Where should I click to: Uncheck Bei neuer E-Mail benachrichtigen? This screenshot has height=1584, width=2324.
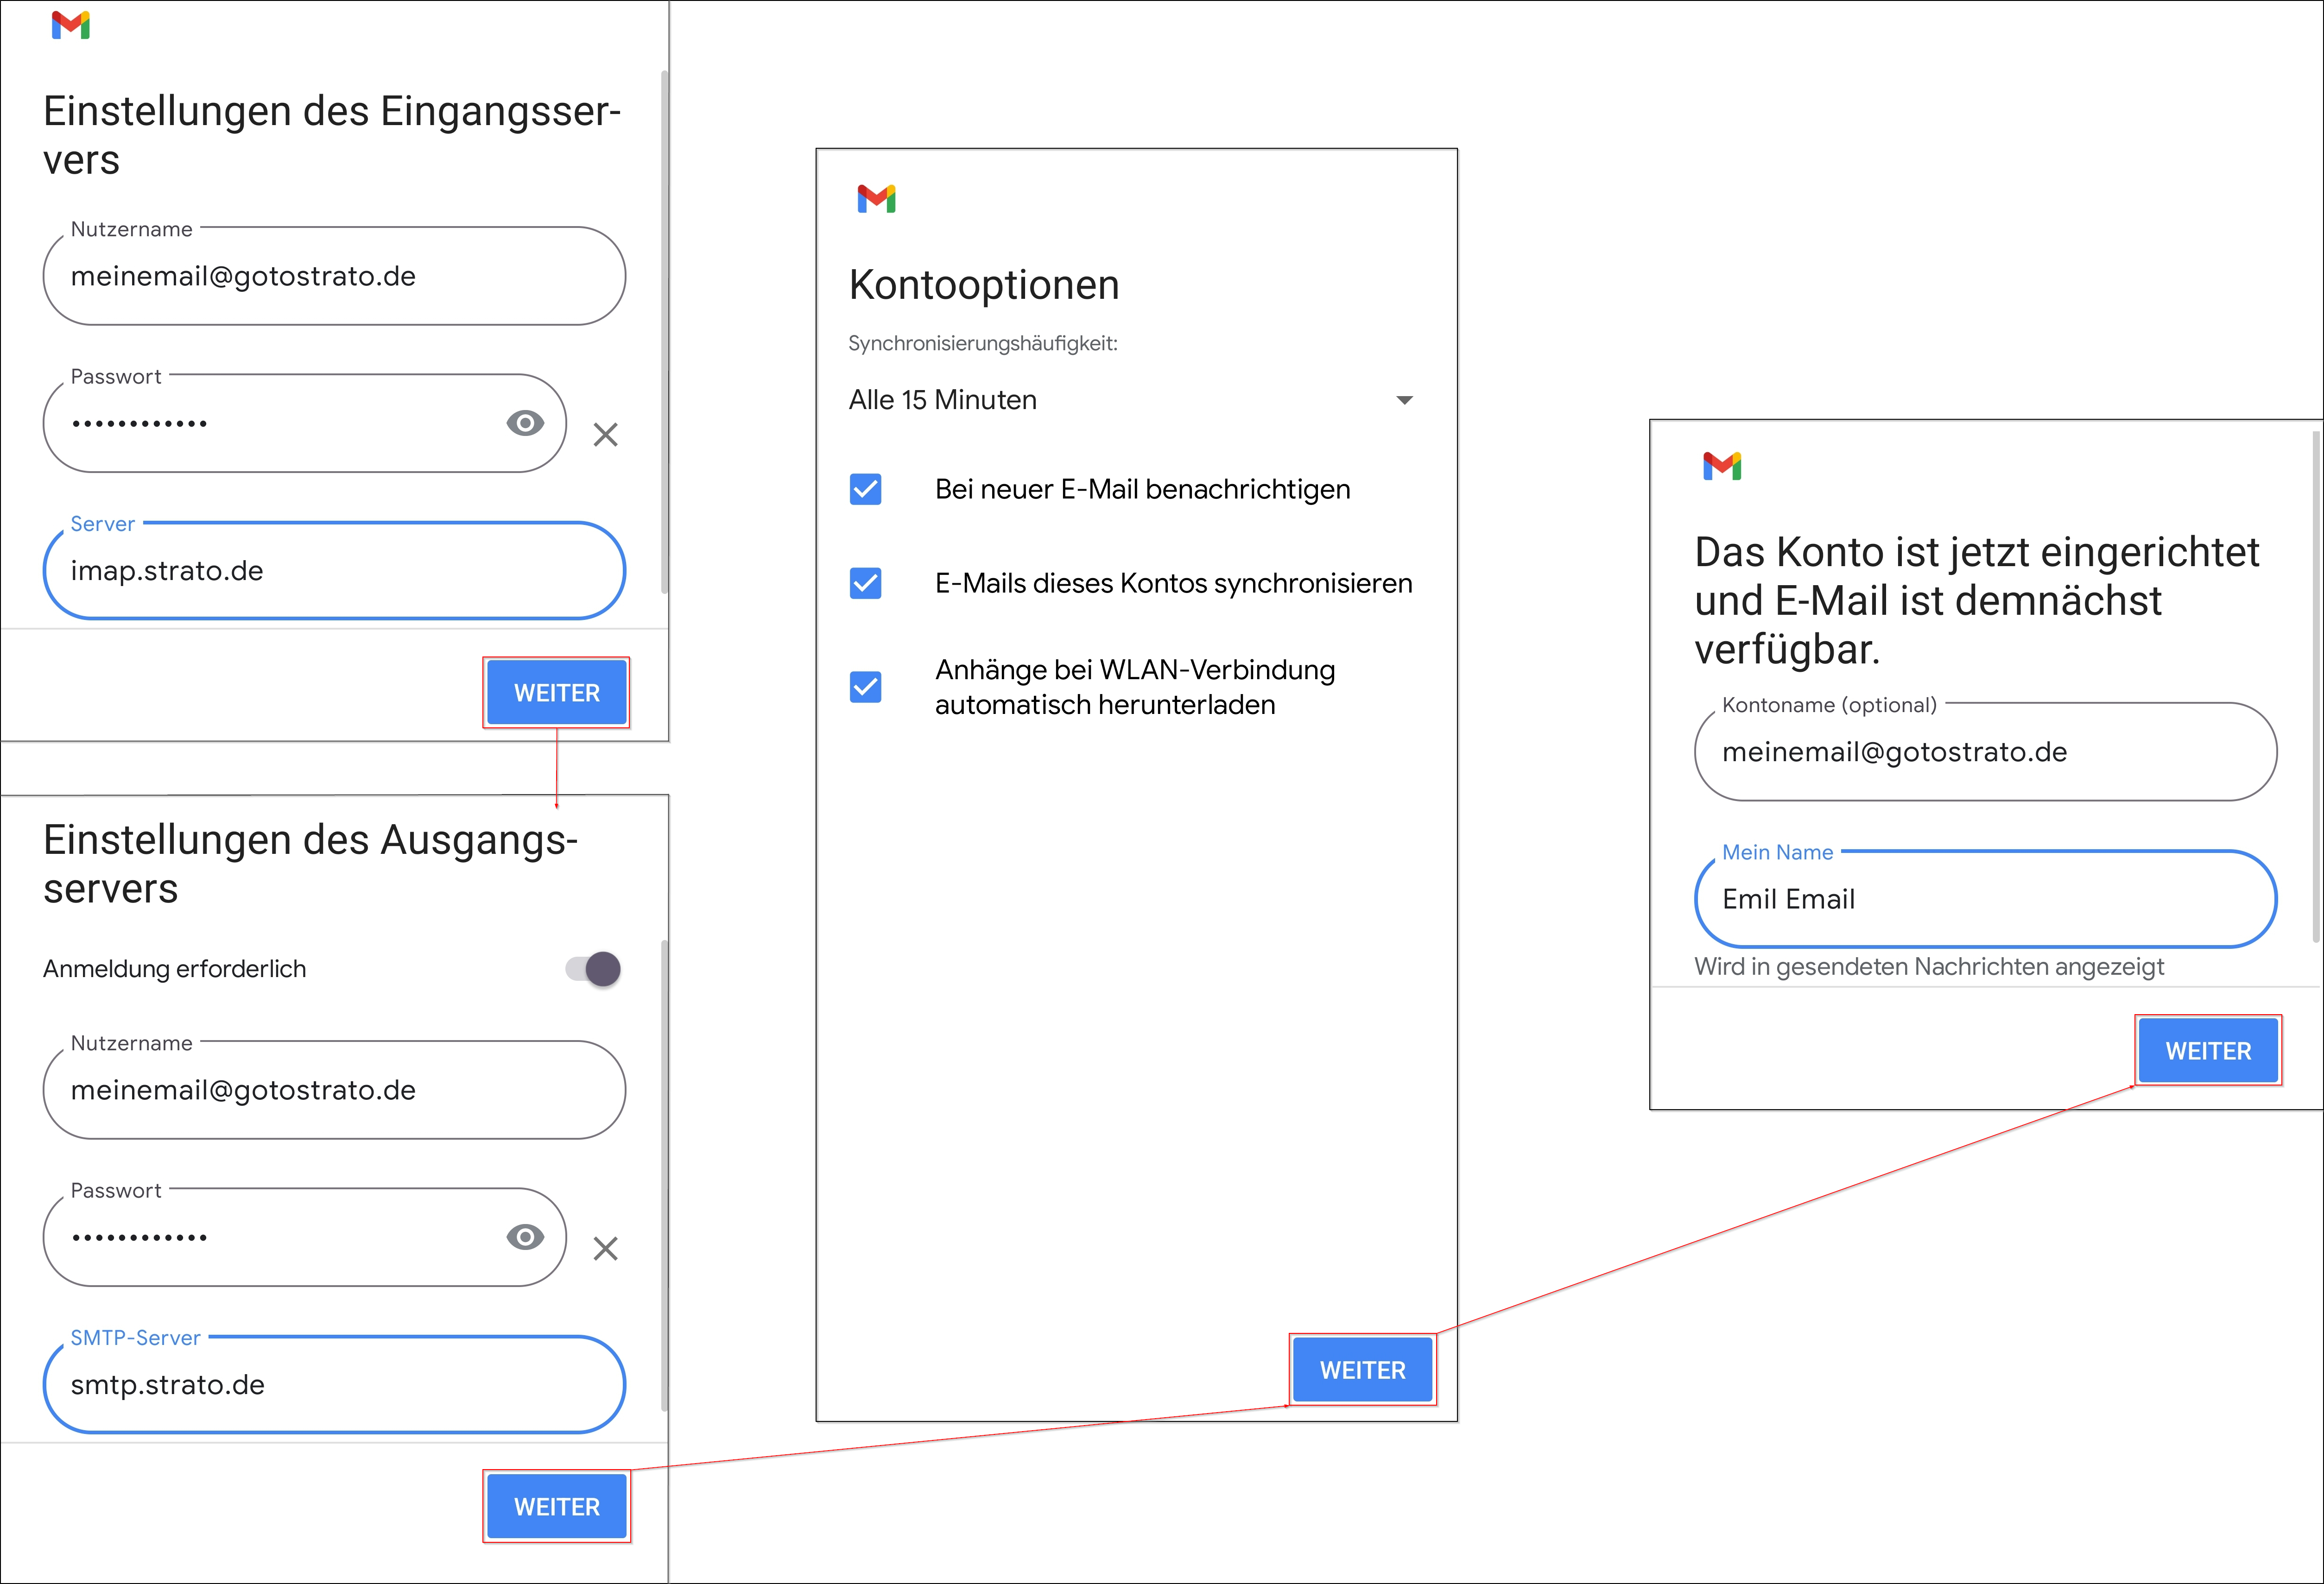pyautogui.click(x=865, y=489)
